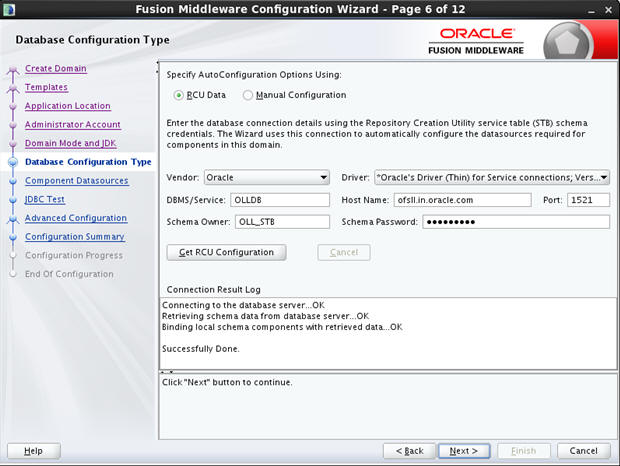
Task: Cancel the wizard using bottom Cancel button
Action: (584, 451)
